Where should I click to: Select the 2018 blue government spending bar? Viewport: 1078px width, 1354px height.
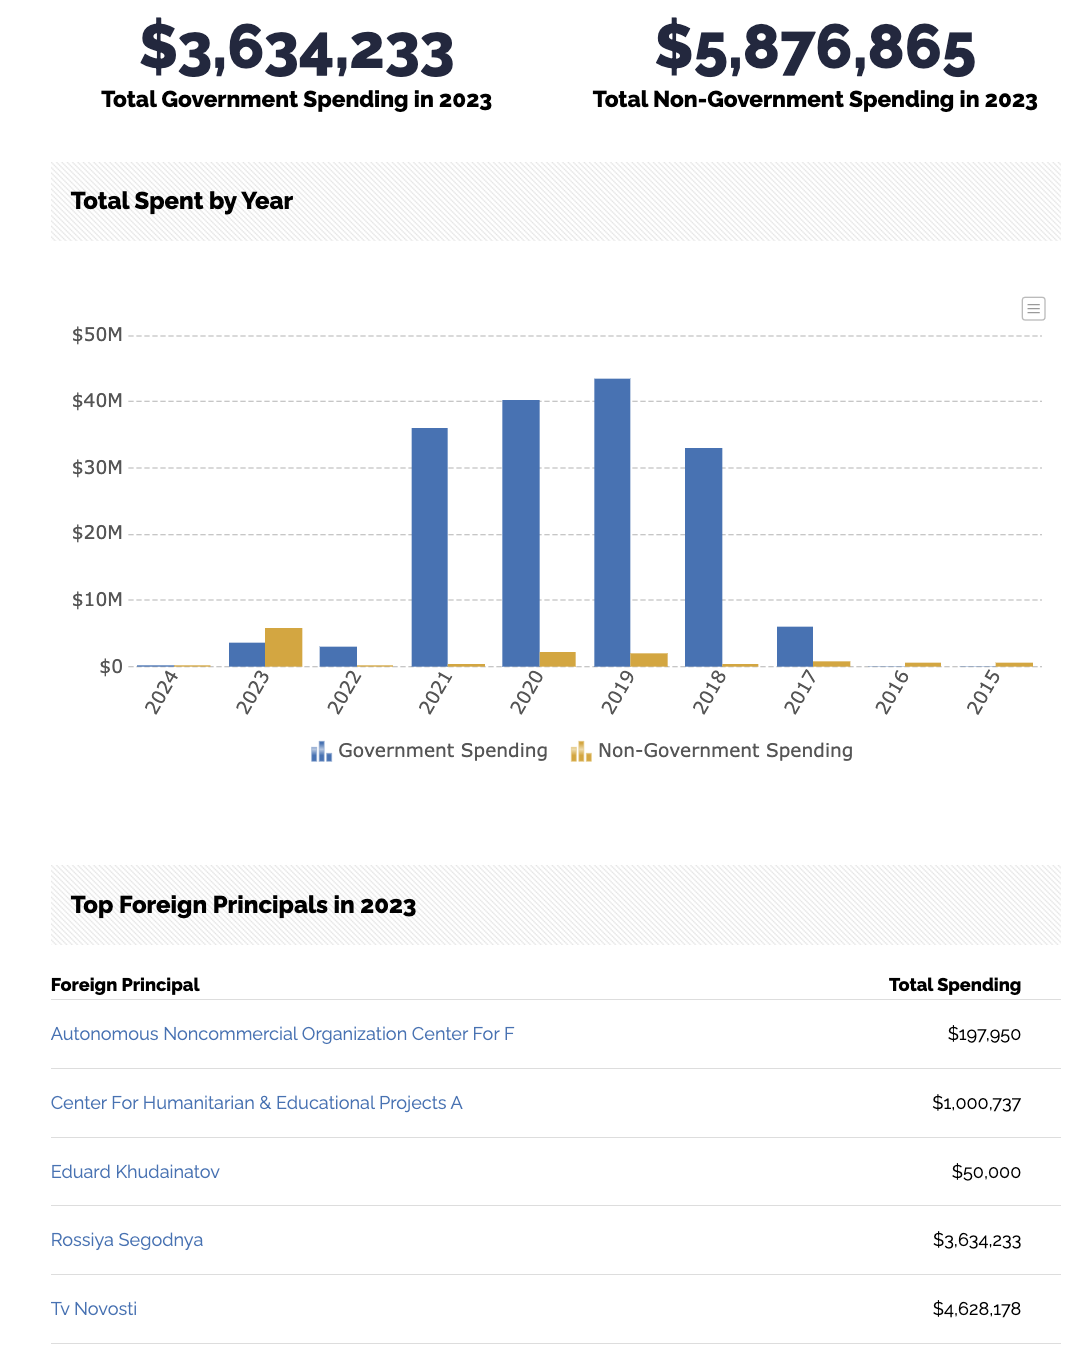click(x=704, y=557)
